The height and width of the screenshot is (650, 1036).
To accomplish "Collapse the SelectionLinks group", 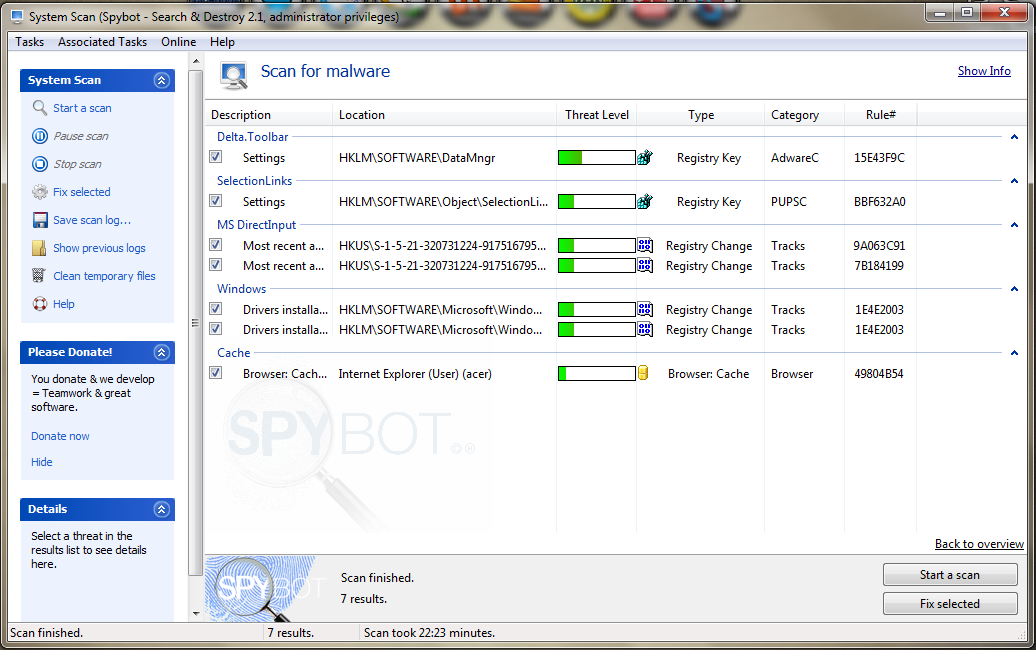I will 1014,181.
